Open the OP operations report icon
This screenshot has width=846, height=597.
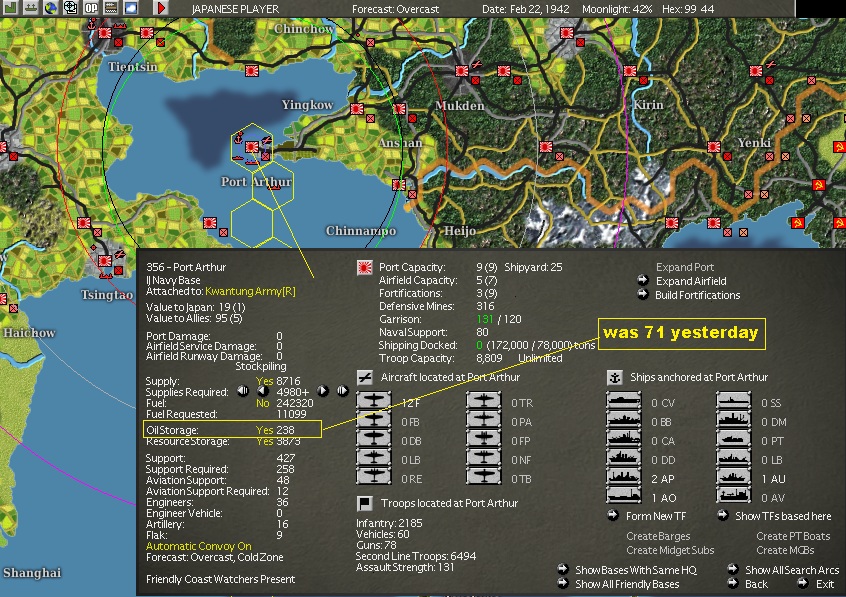click(x=91, y=8)
